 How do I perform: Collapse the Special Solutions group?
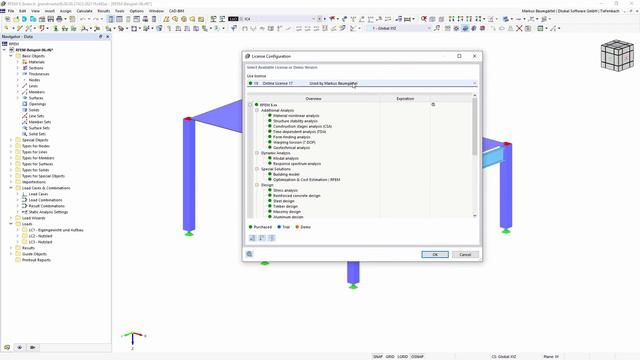point(257,169)
